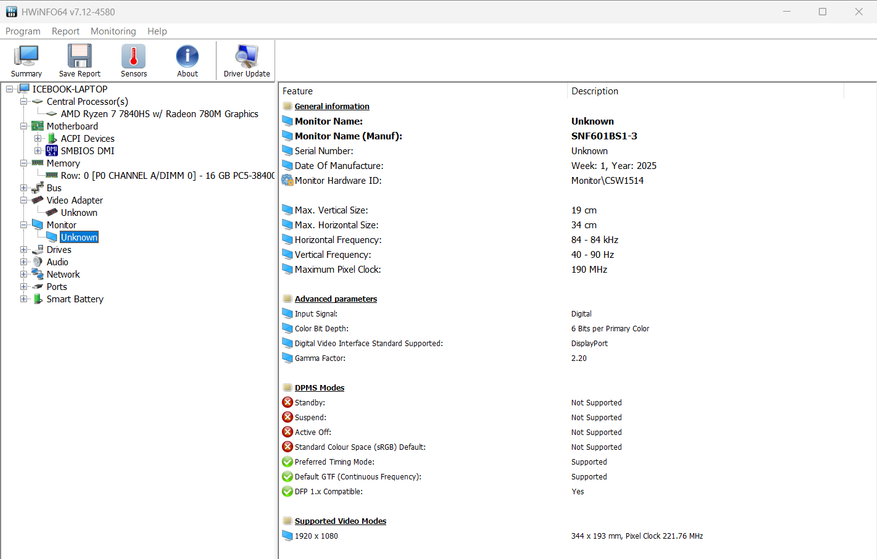Click the Network node icon

click(x=37, y=274)
